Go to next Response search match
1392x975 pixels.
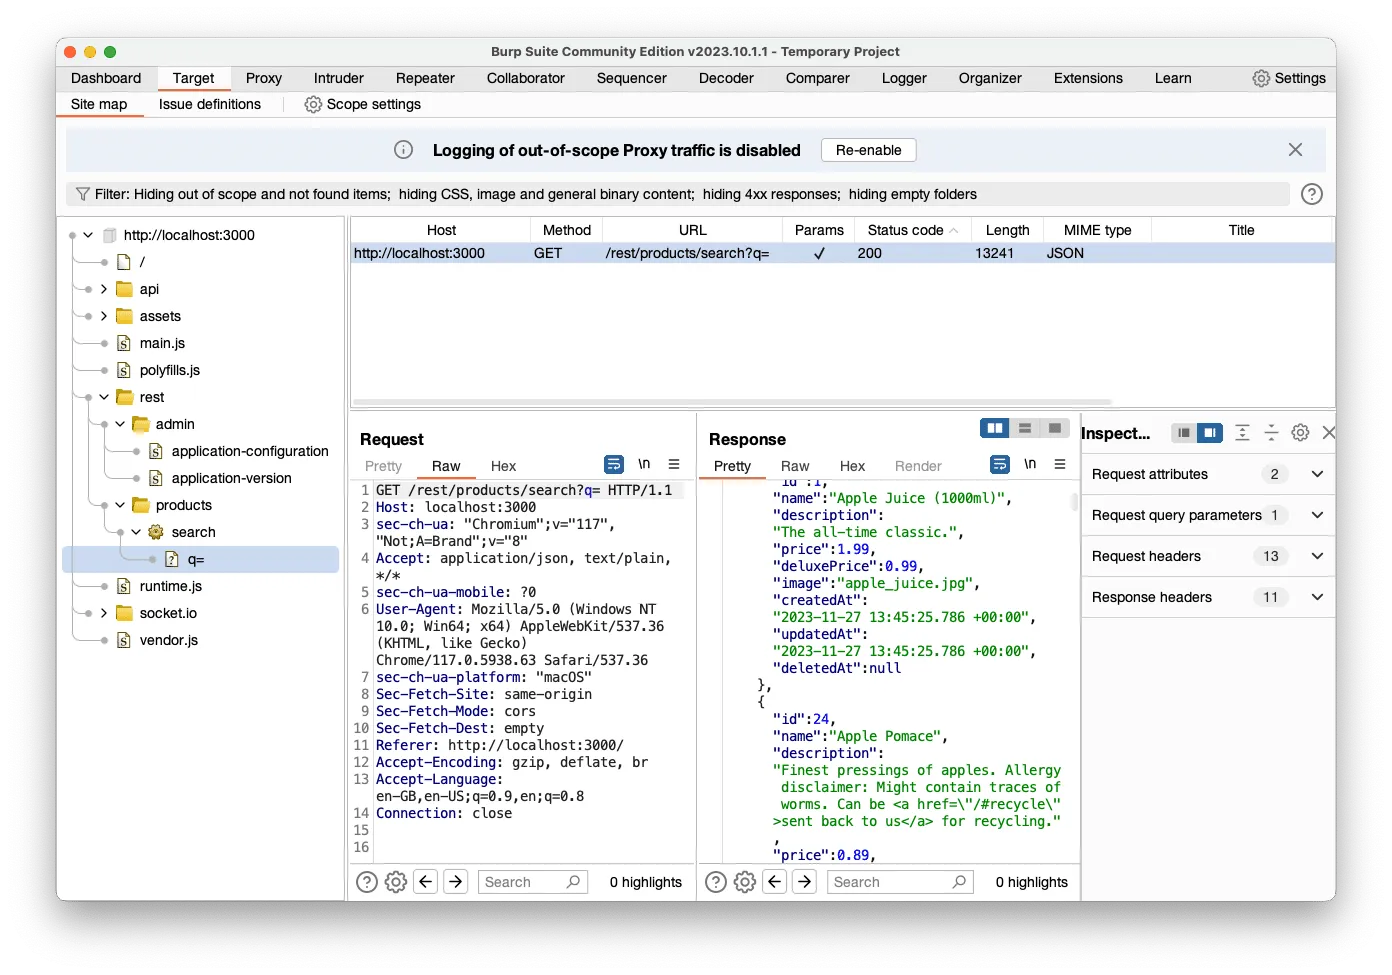click(805, 881)
